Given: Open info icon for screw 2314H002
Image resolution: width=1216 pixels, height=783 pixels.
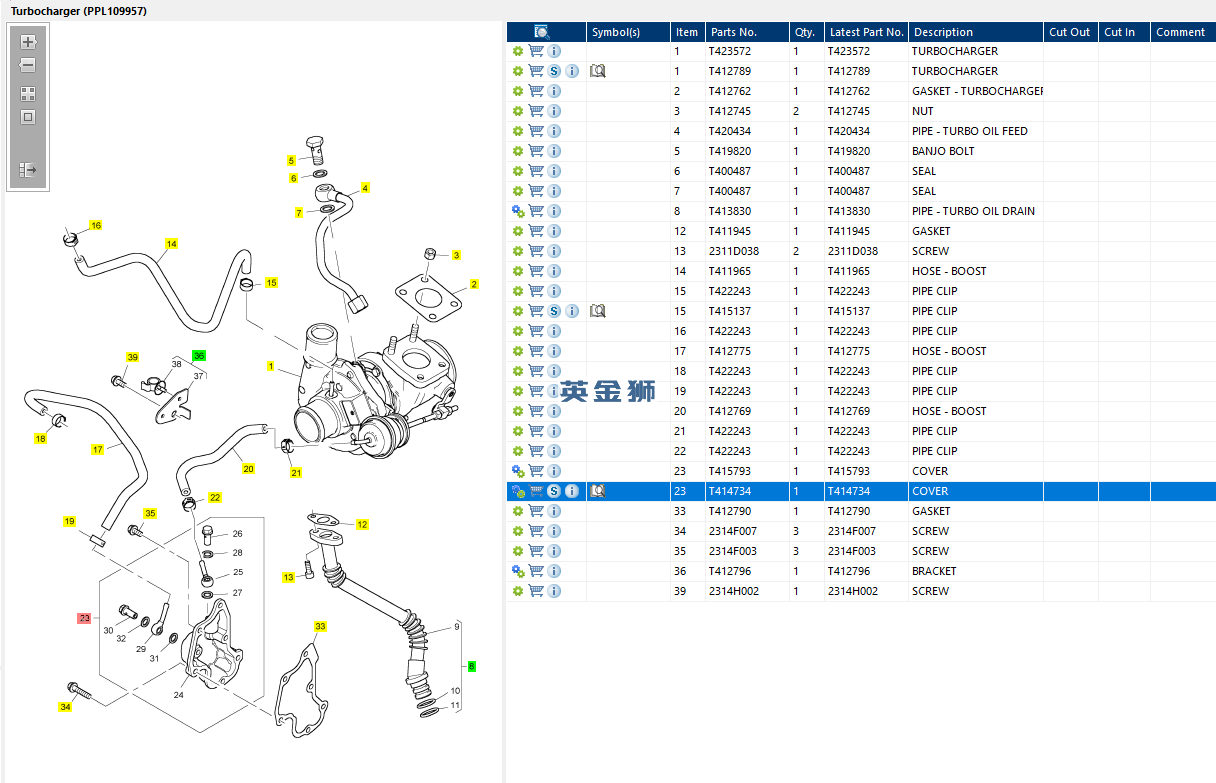Looking at the screenshot, I should [554, 591].
